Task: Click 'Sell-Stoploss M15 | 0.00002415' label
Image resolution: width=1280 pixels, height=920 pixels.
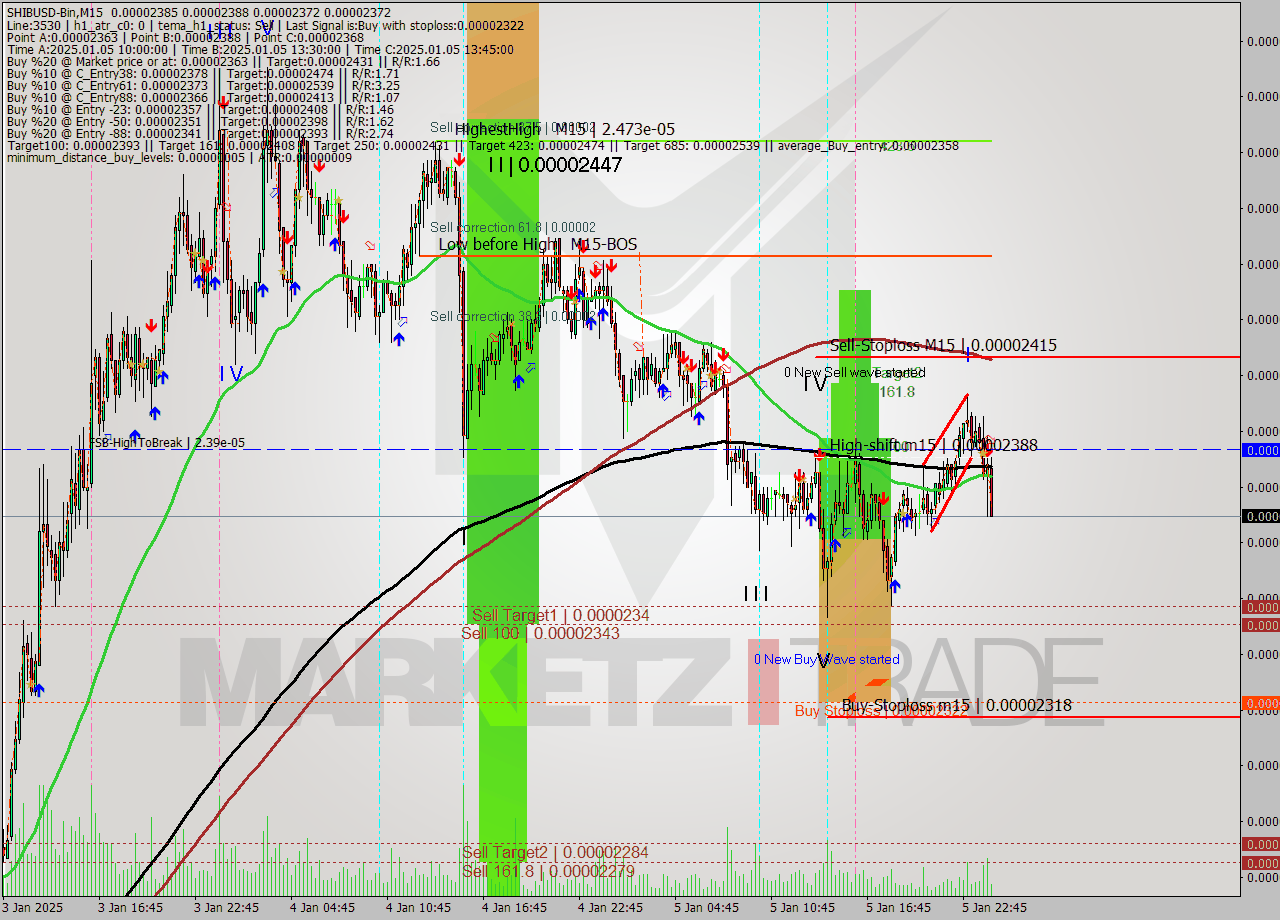Action: [x=943, y=345]
